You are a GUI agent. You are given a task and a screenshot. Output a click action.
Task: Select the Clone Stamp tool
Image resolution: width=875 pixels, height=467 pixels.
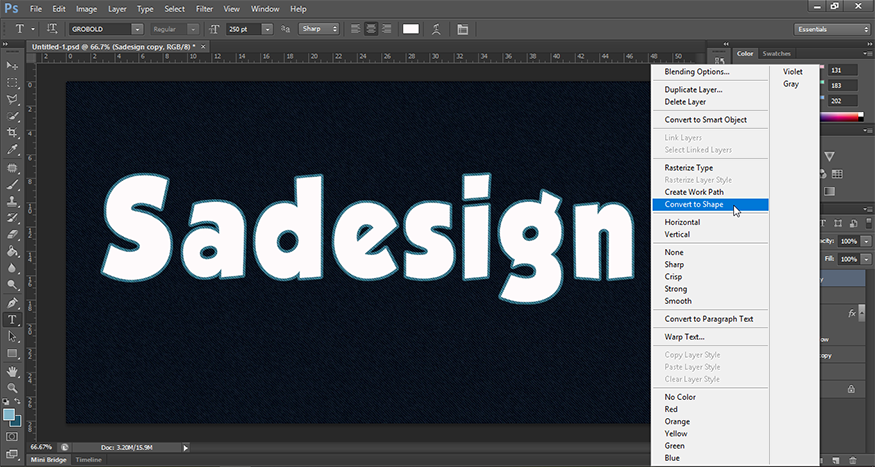pyautogui.click(x=12, y=201)
